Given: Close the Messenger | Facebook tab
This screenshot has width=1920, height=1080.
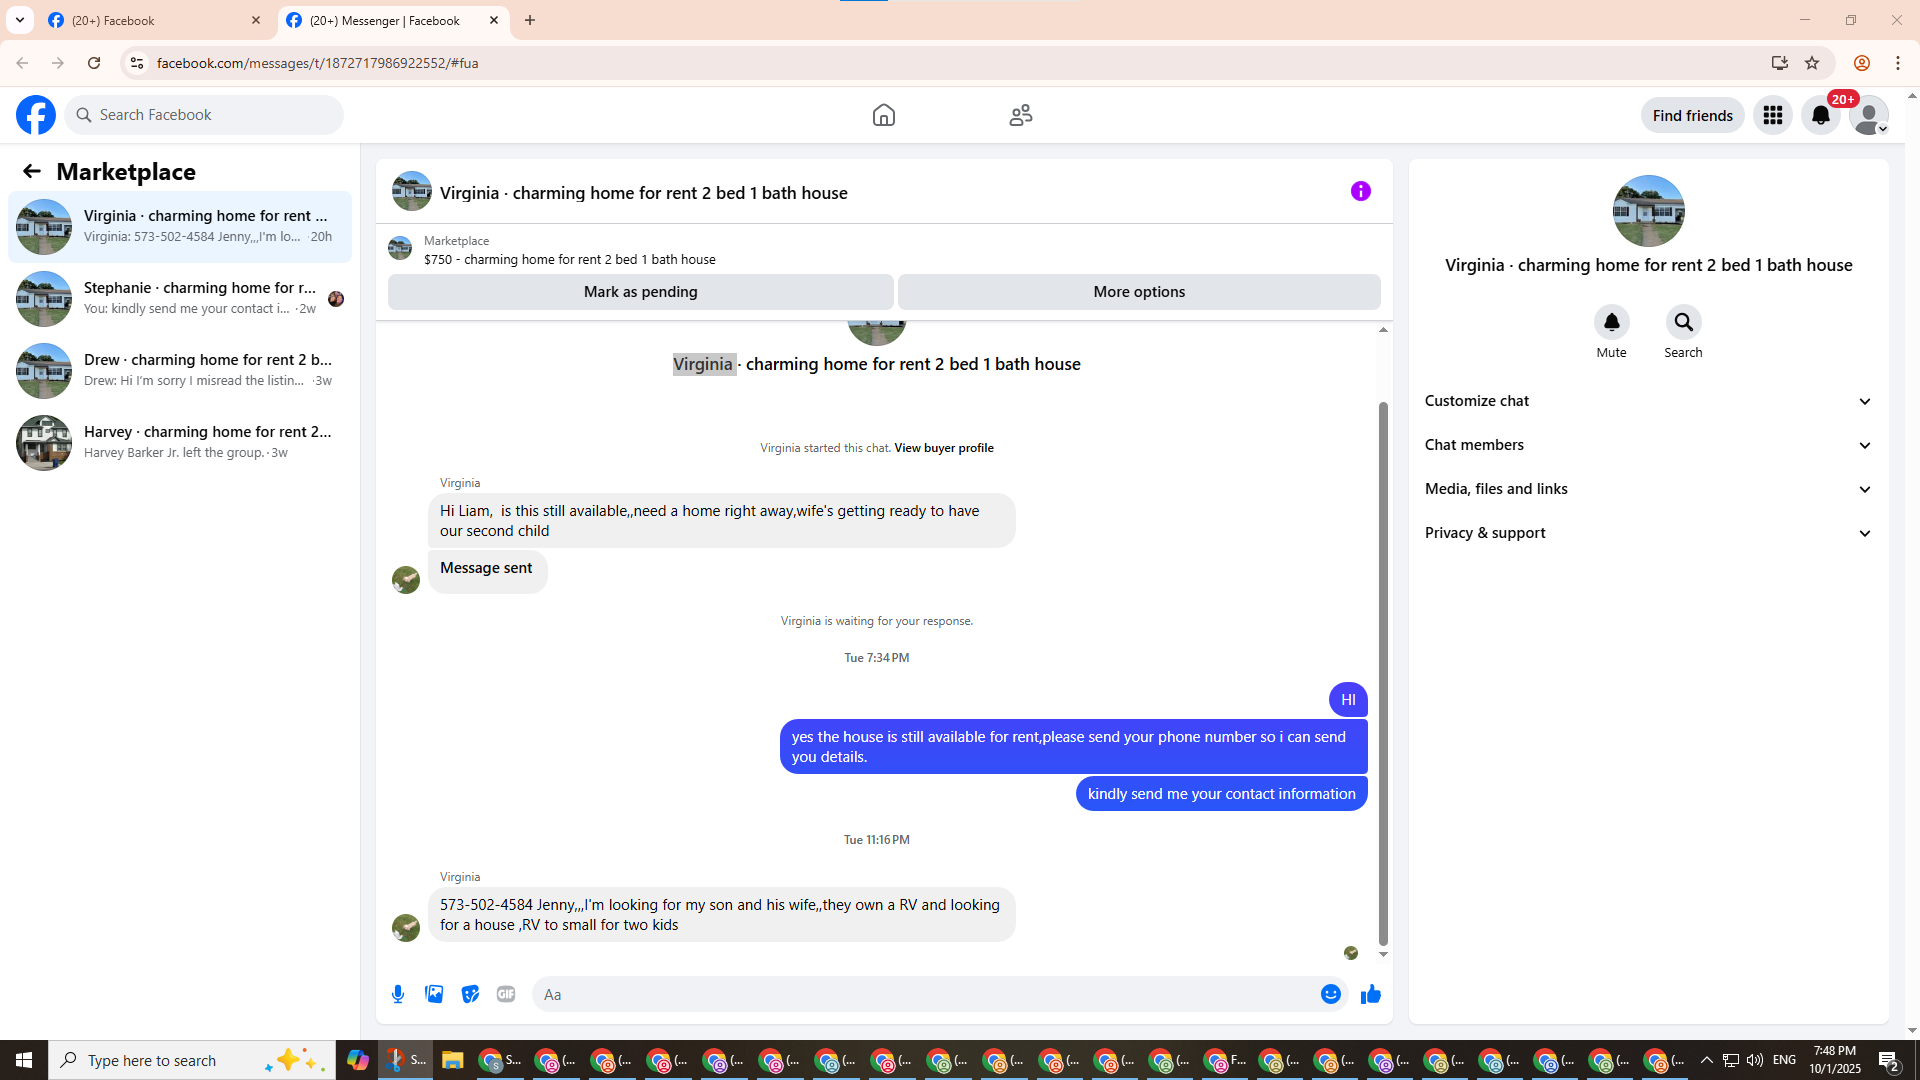Looking at the screenshot, I should [494, 20].
